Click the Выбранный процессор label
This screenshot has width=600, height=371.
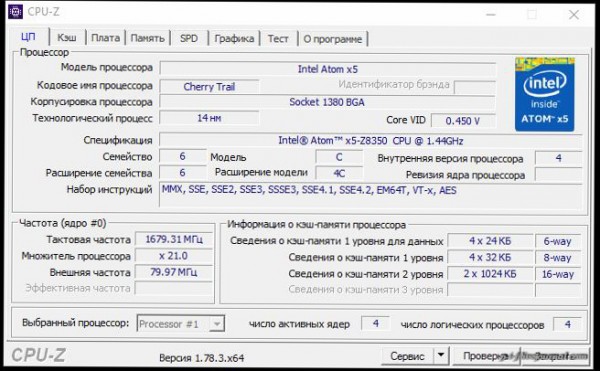pos(76,323)
